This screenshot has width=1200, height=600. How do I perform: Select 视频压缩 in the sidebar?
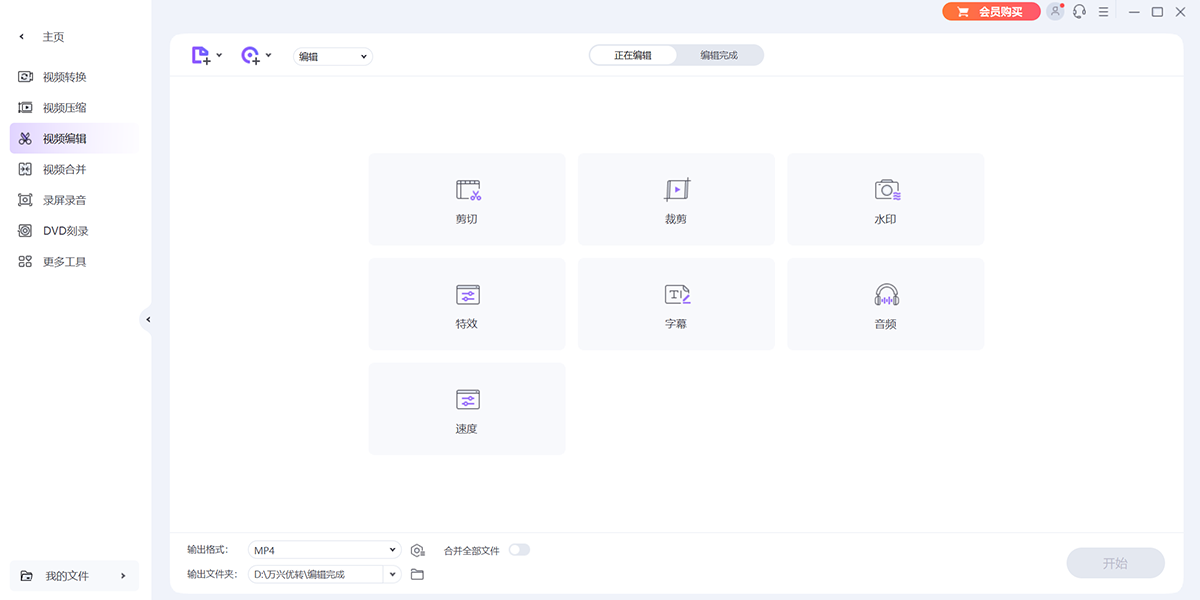pyautogui.click(x=64, y=108)
